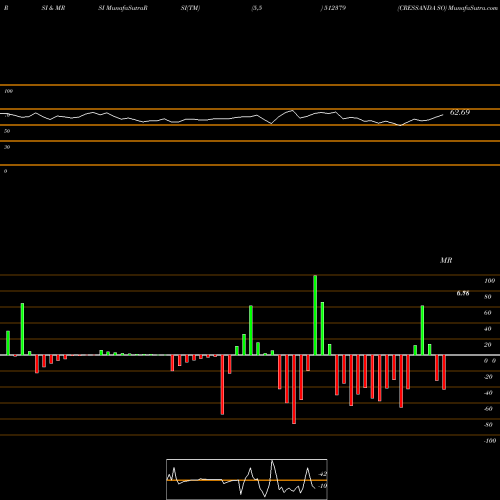
Task: Click the right end of the white RSI line
Action: 443,115
